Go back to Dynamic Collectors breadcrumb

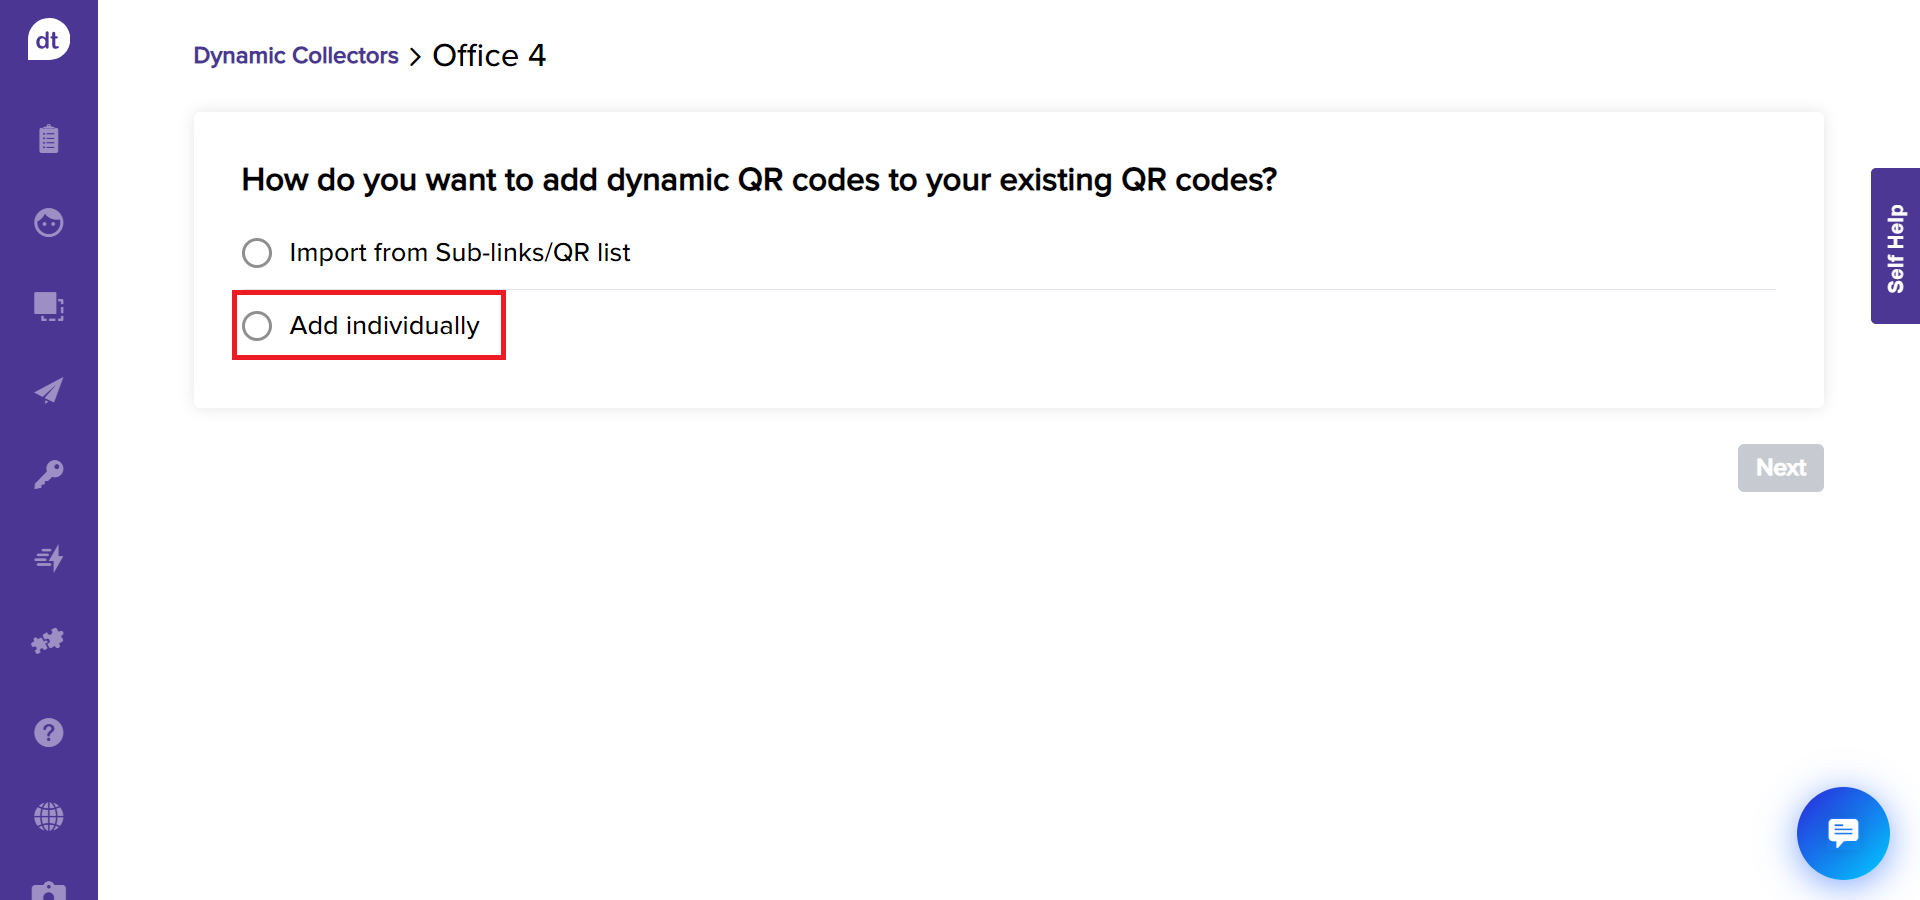[296, 56]
